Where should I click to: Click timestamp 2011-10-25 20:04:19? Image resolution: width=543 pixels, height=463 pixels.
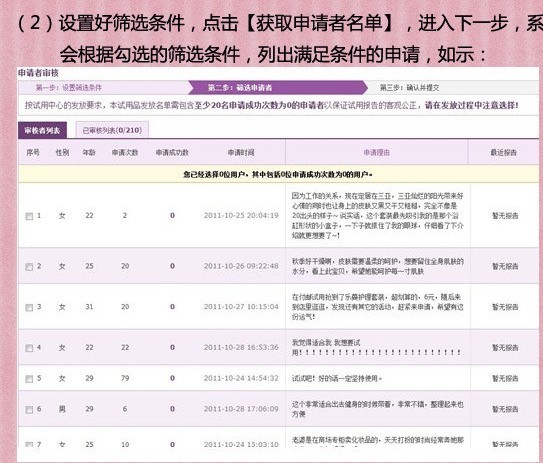pyautogui.click(x=241, y=215)
